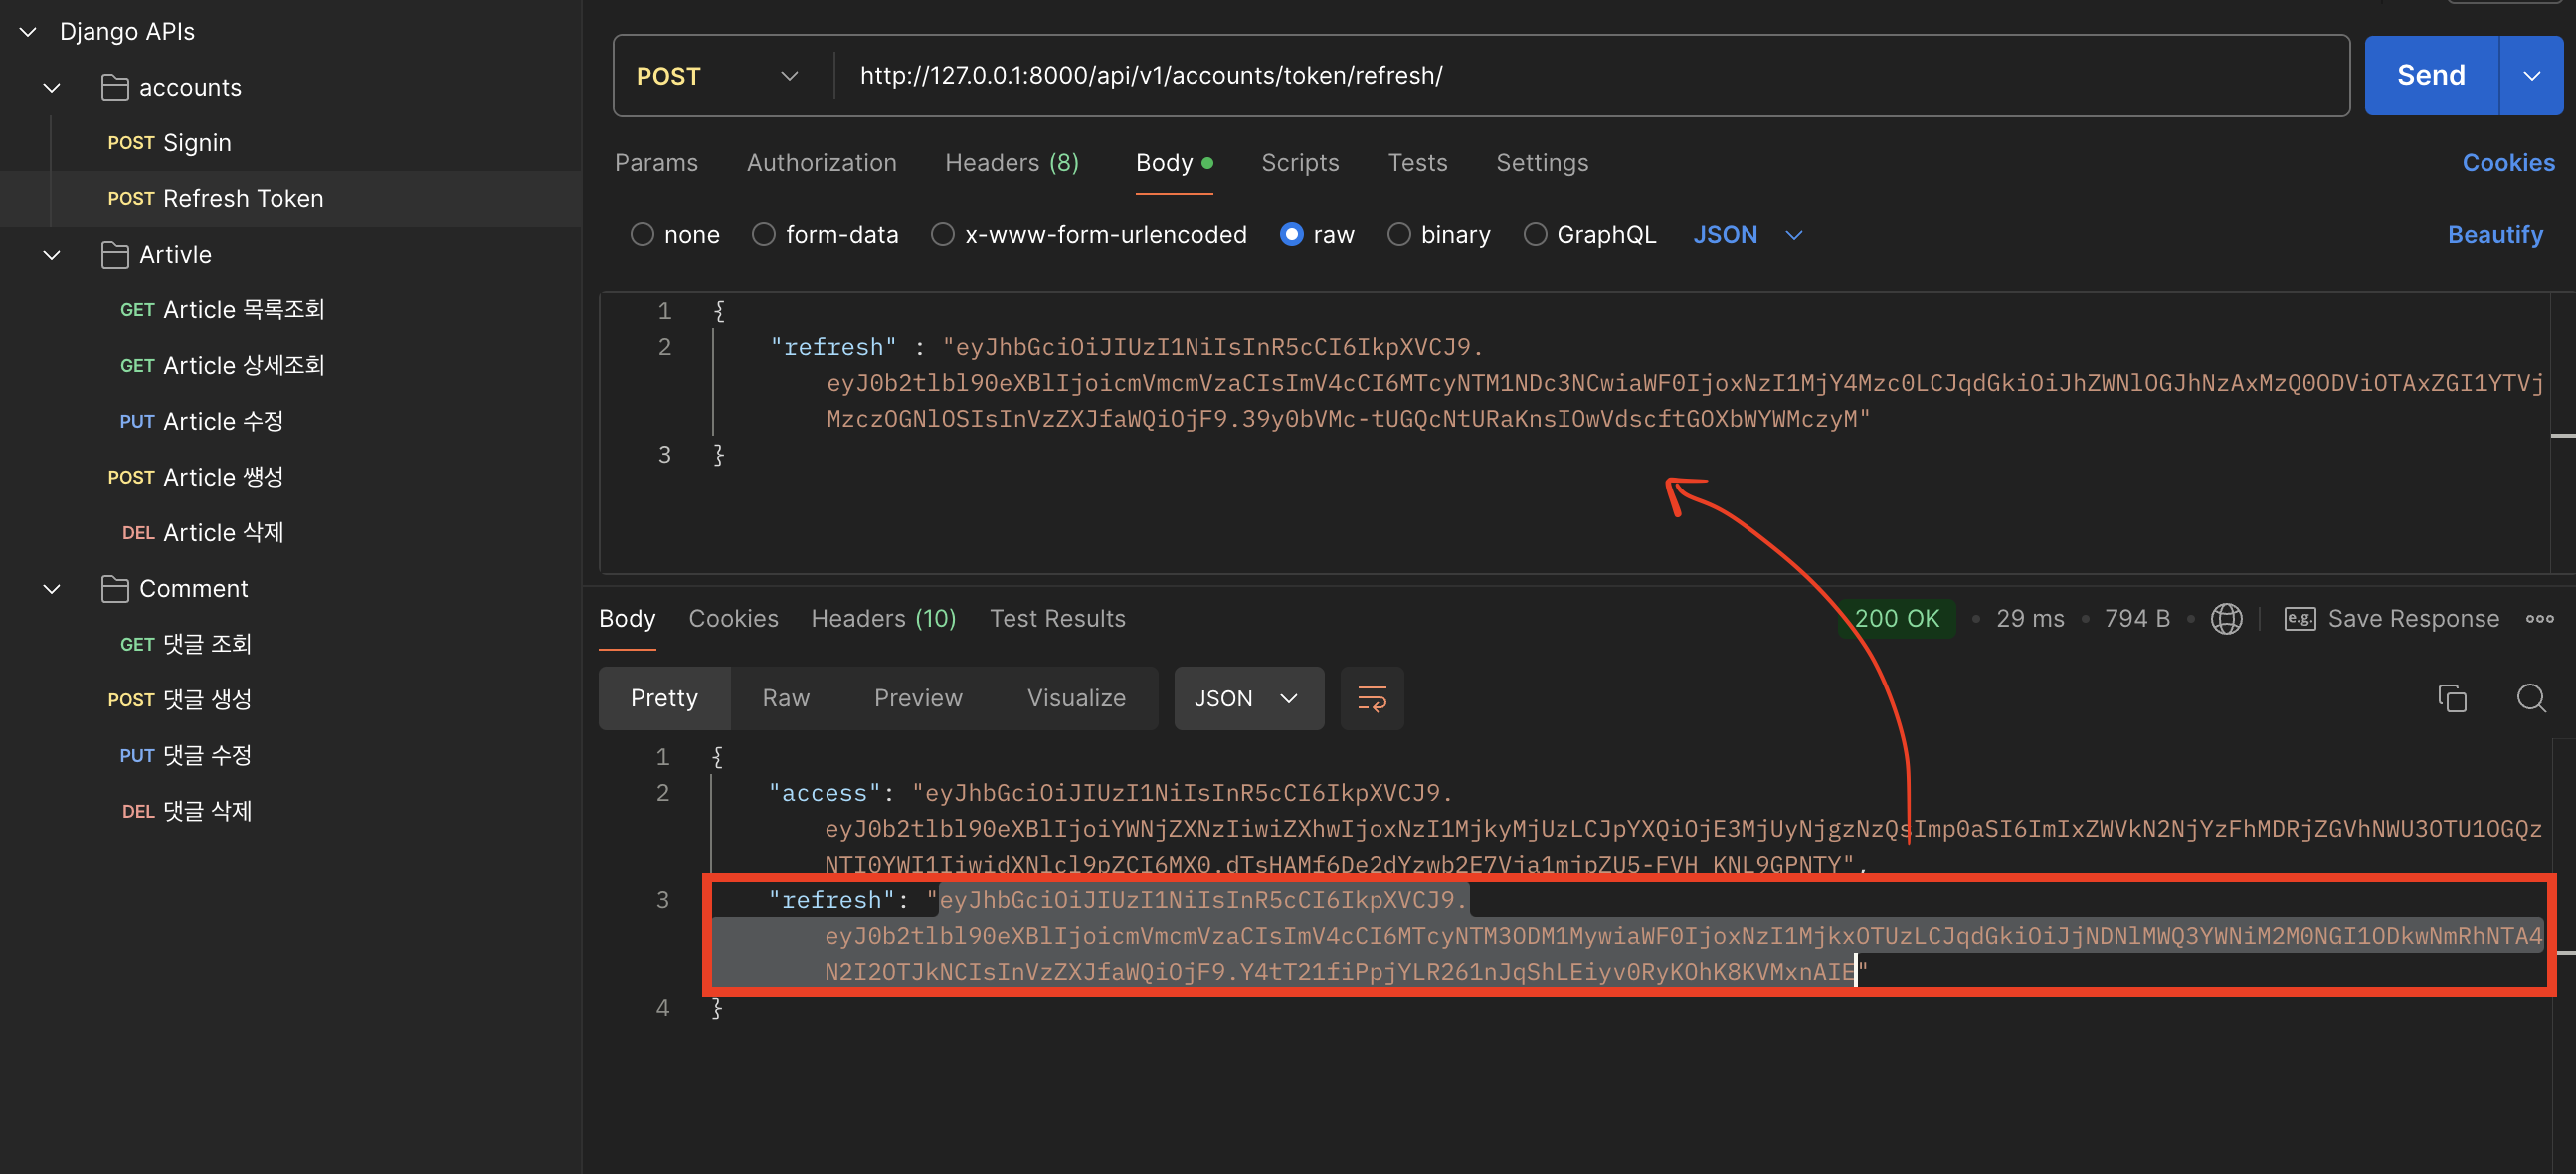The image size is (2576, 1174).
Task: Open the Raw response view tab
Action: tap(785, 698)
